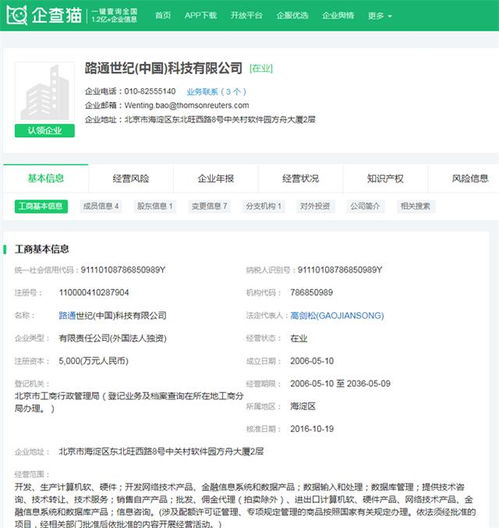Jump to 股东信息 1 section
This screenshot has height=528, width=499.
click(x=155, y=206)
